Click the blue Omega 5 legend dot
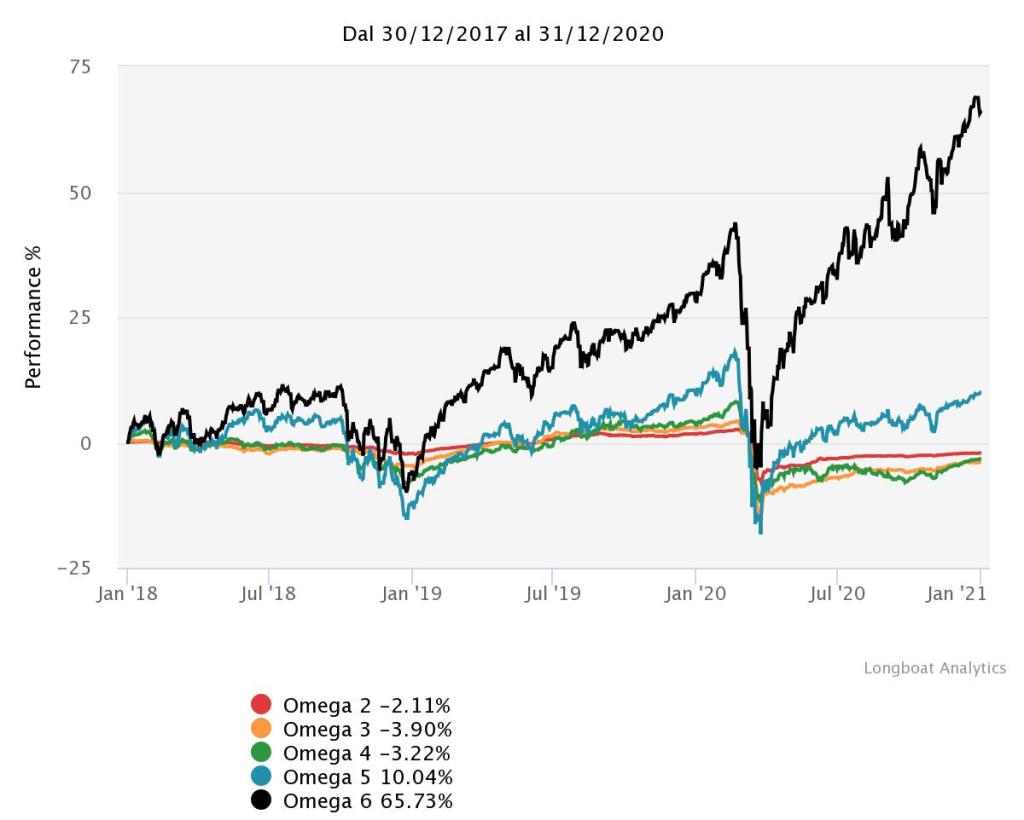This screenshot has width=1024, height=820. click(261, 776)
